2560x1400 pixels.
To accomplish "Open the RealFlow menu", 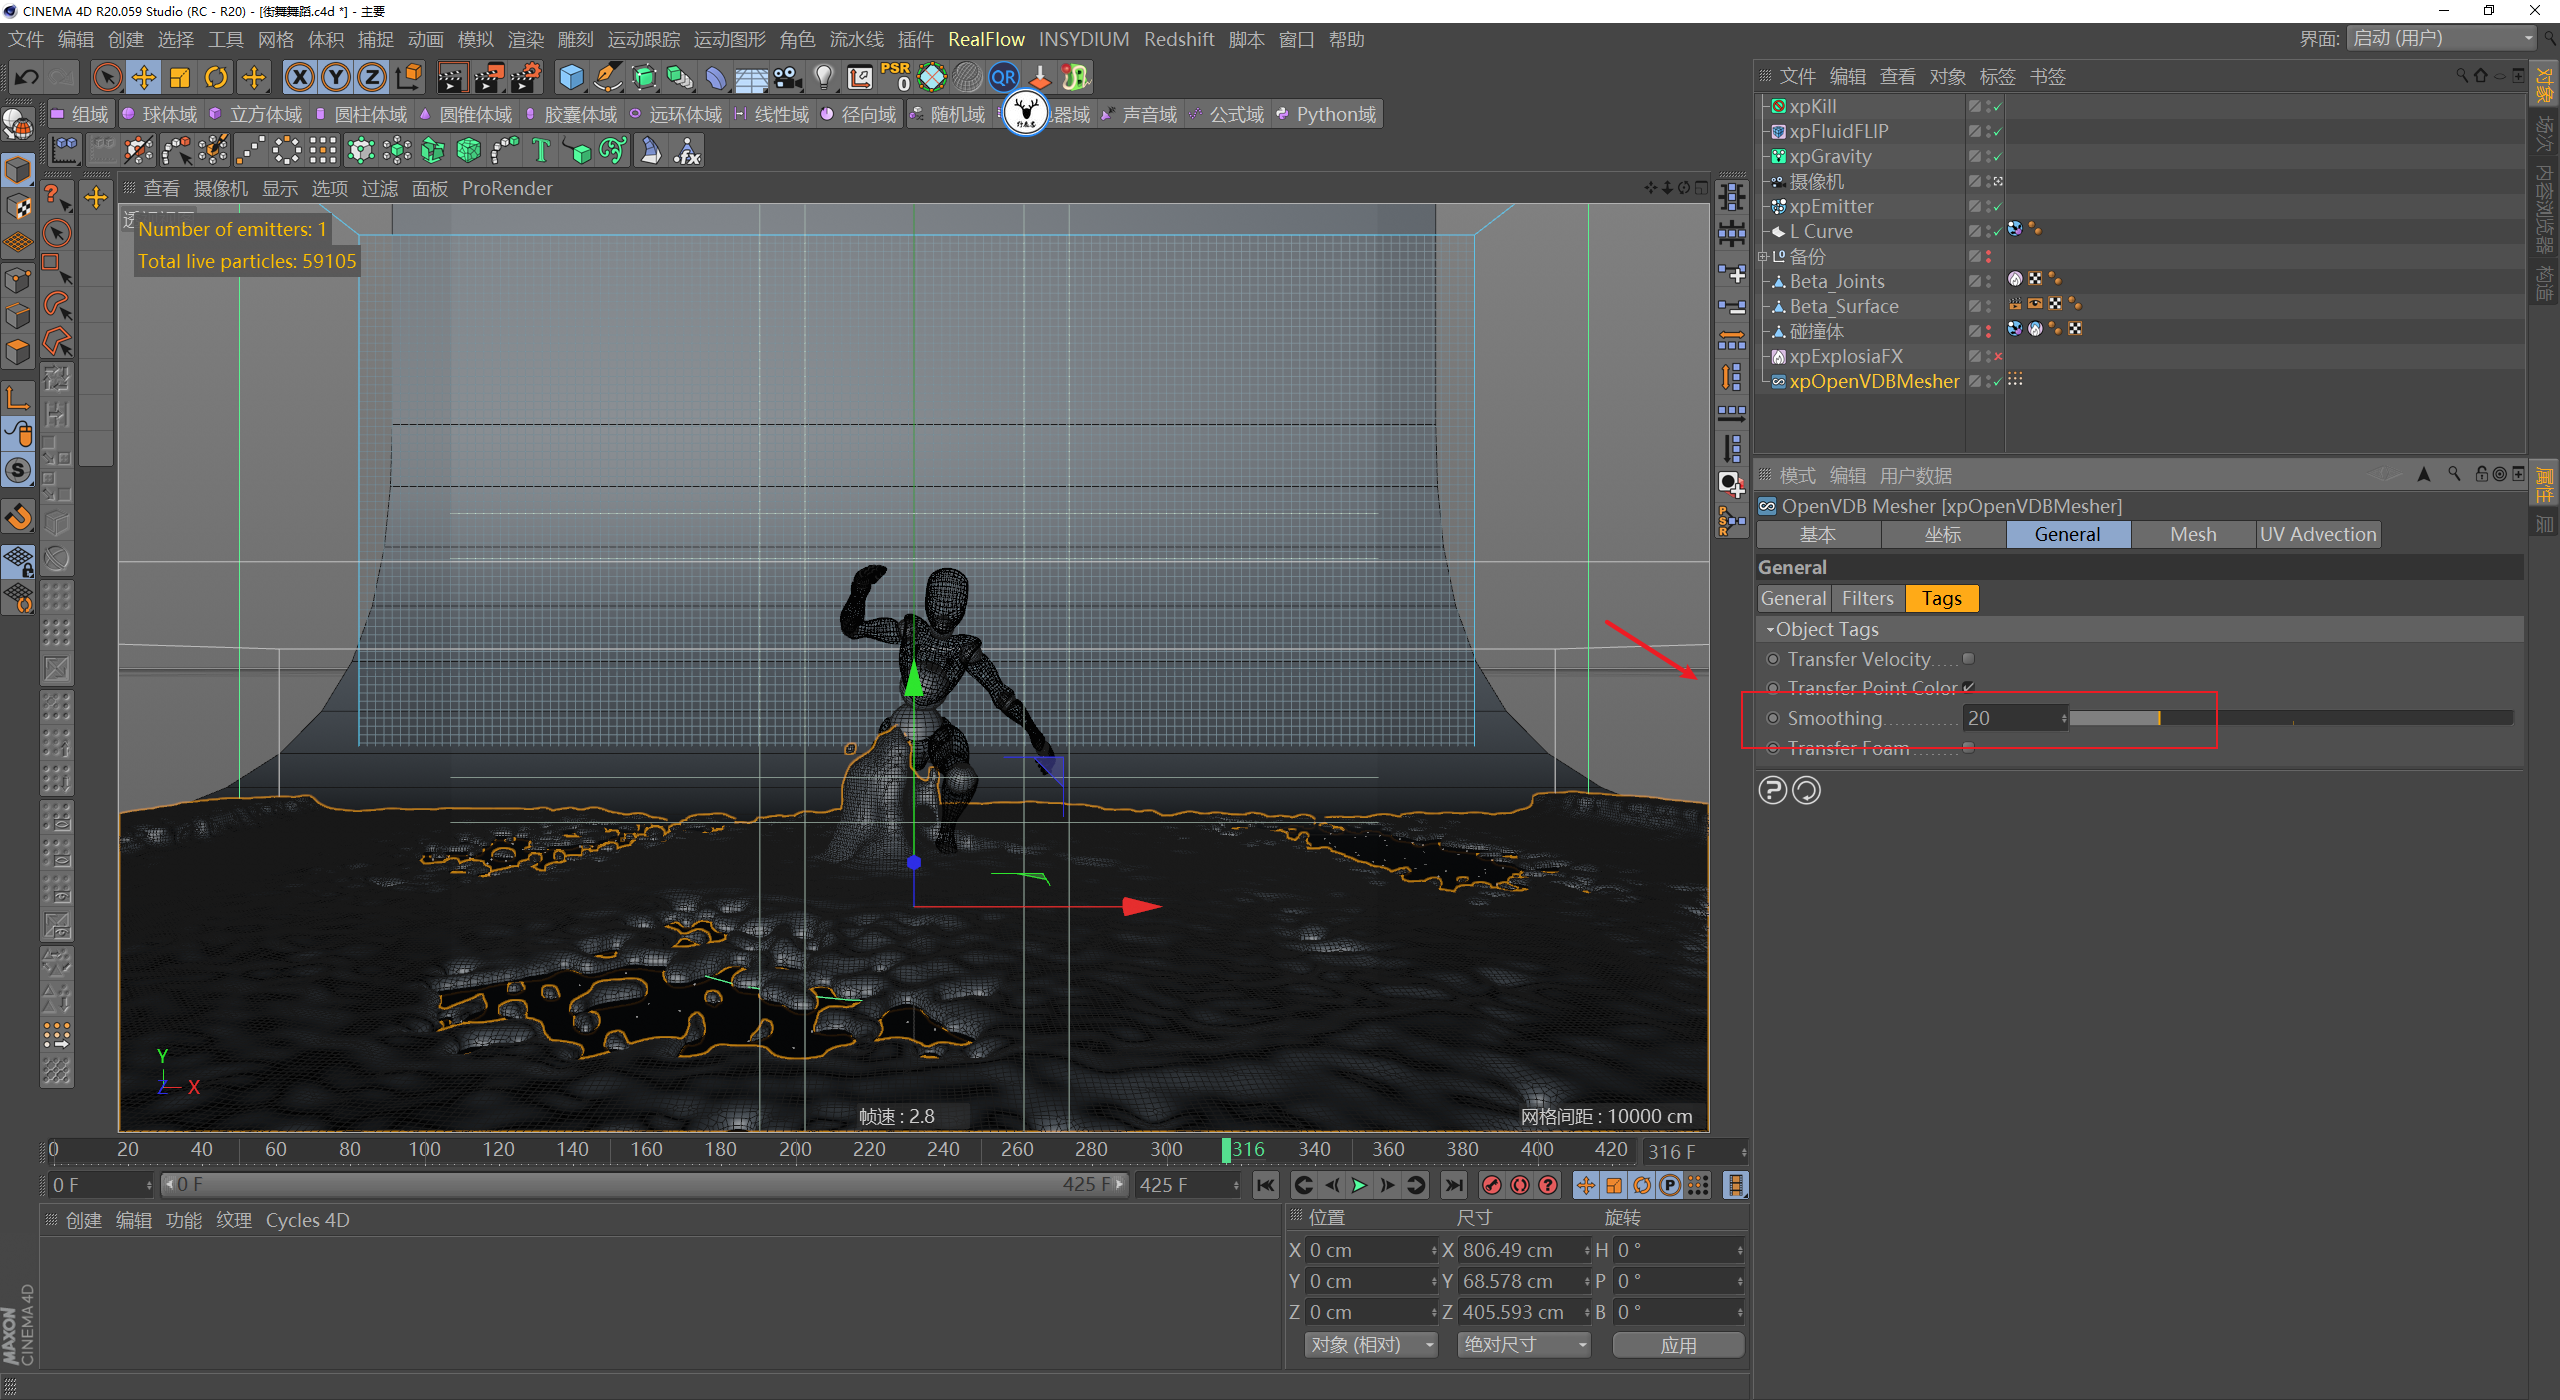I will click(x=985, y=39).
